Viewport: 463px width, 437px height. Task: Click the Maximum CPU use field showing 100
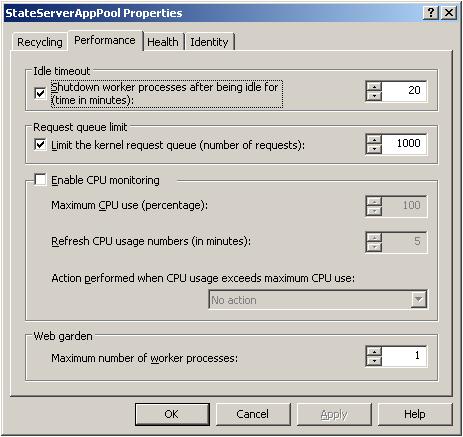404,206
